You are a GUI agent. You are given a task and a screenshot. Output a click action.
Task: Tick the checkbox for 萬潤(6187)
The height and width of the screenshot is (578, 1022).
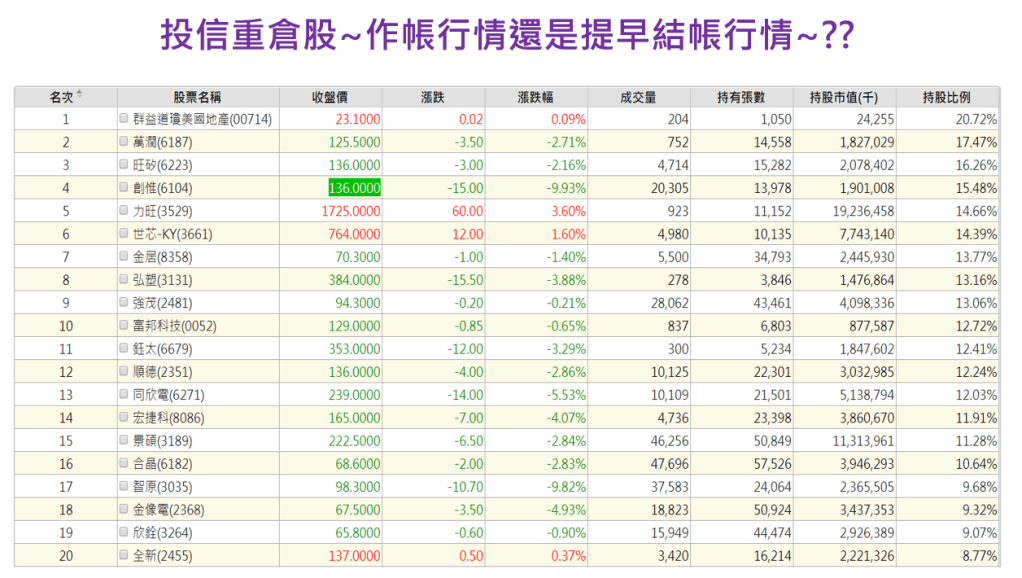124,142
